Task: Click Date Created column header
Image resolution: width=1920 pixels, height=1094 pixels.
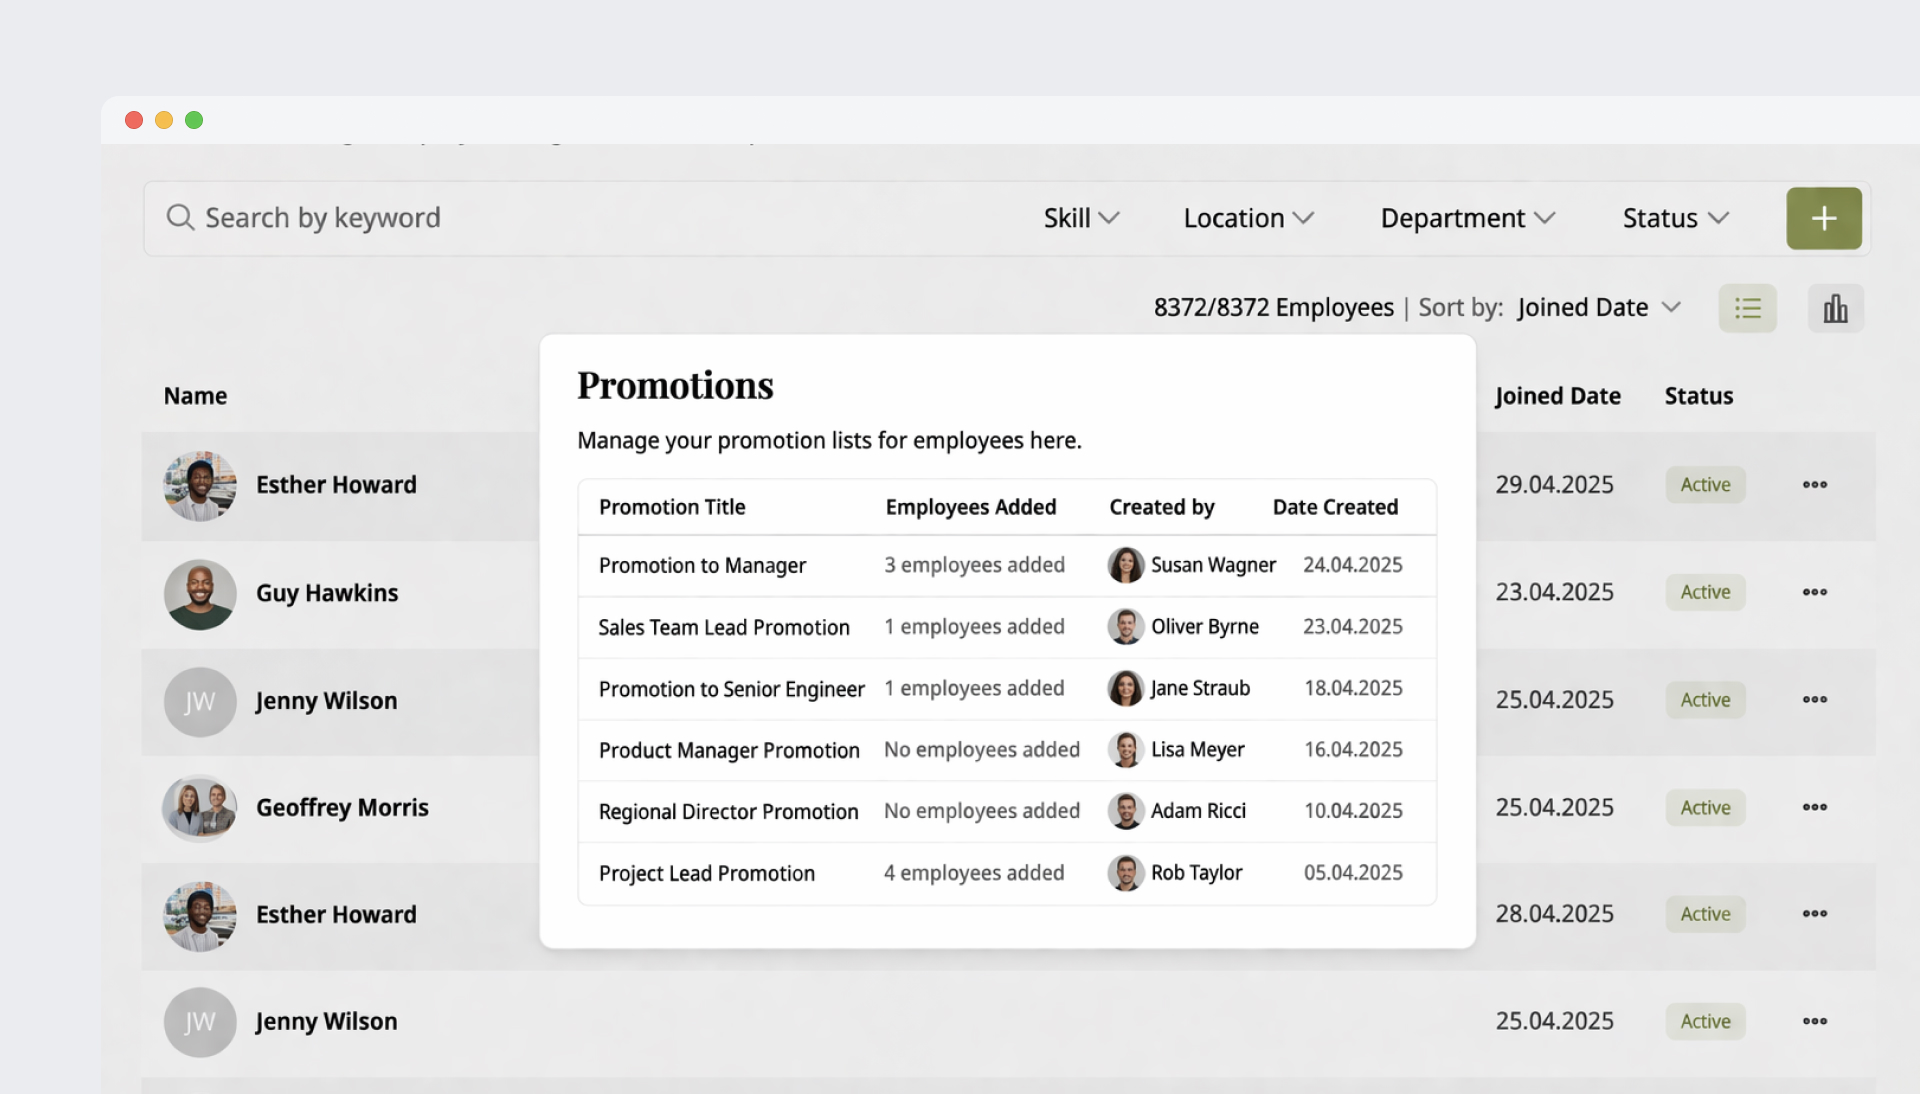Action: click(x=1335, y=507)
